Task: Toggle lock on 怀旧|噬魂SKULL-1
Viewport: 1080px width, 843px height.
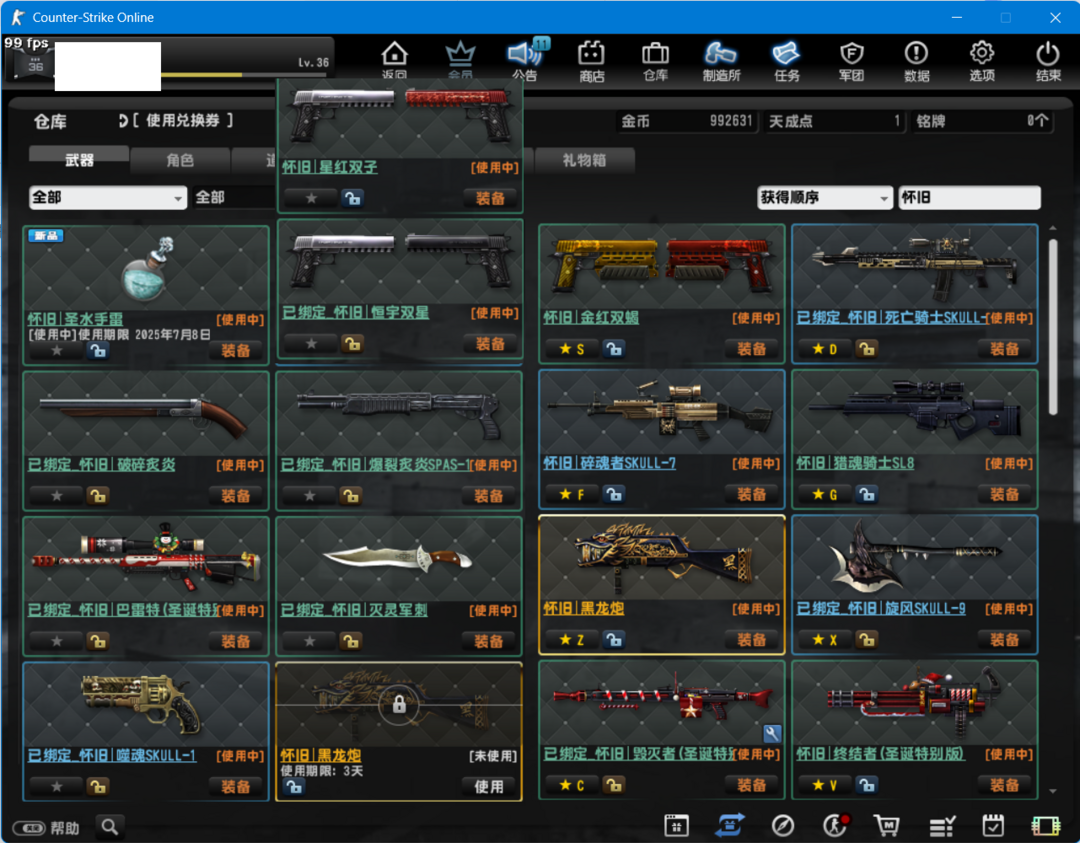Action: click(x=98, y=786)
